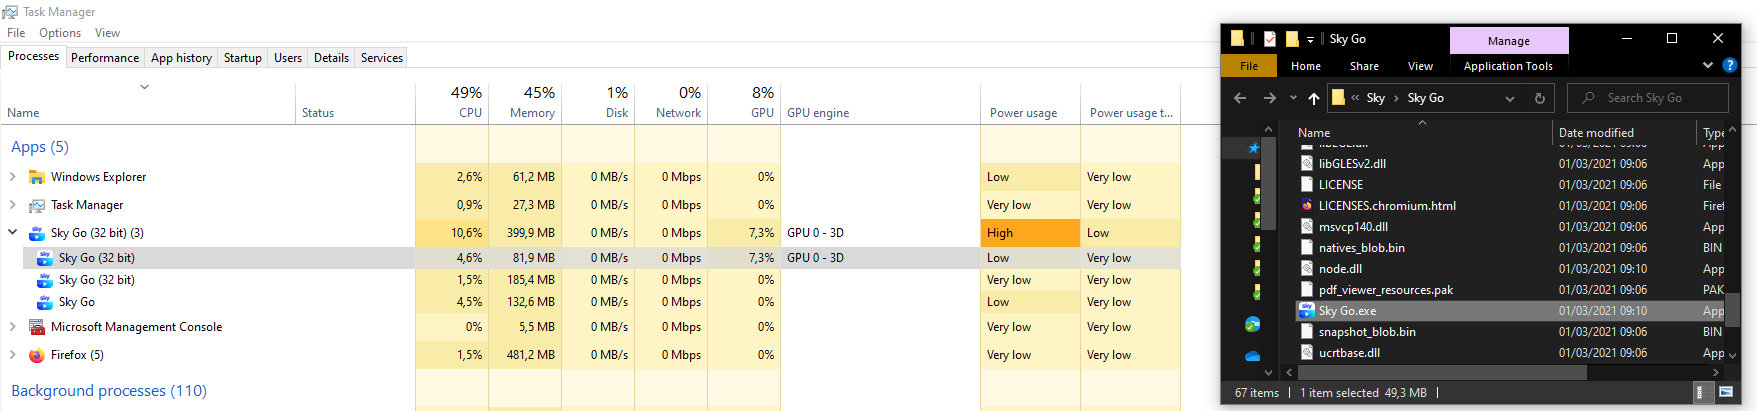Expand the Explorer ribbon with the chevron
Screen dimensions: 1757x411
tap(1707, 66)
